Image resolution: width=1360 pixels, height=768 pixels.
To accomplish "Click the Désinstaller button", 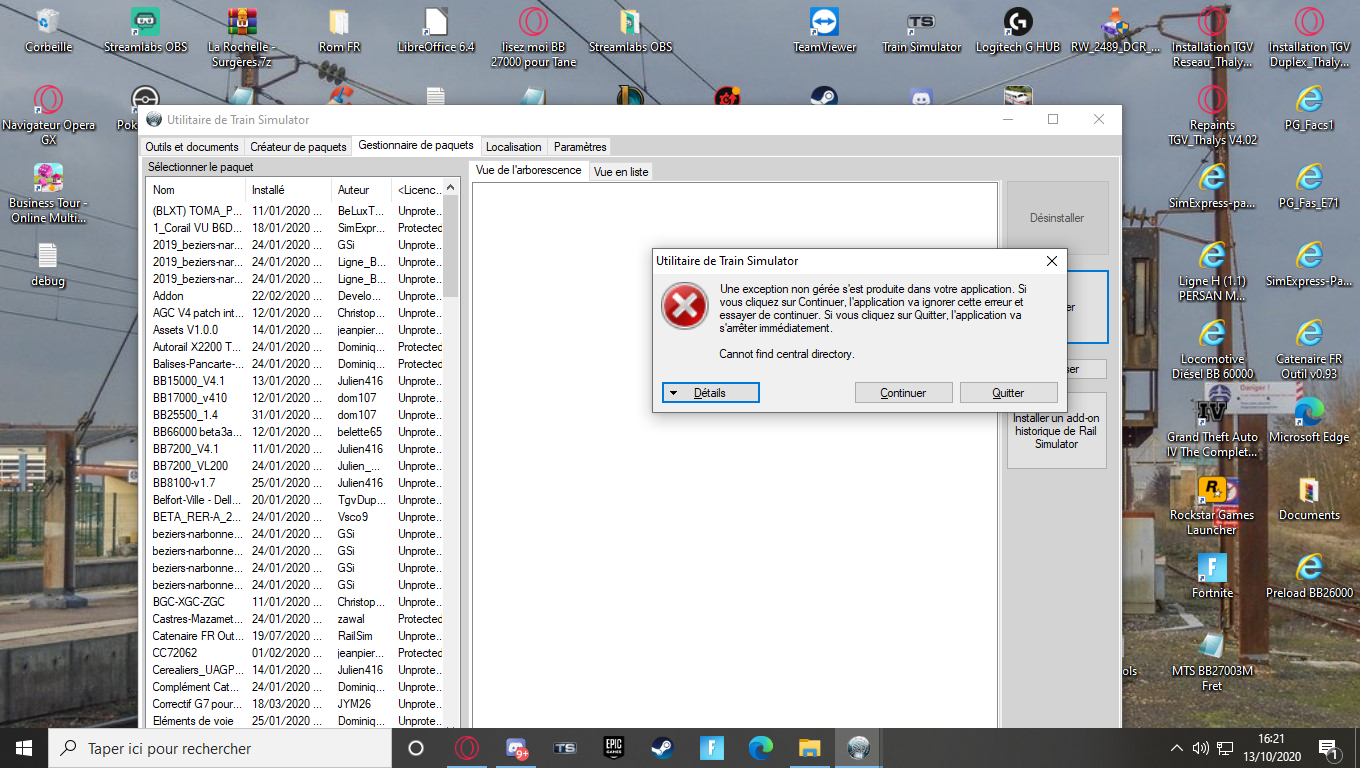I will point(1057,218).
